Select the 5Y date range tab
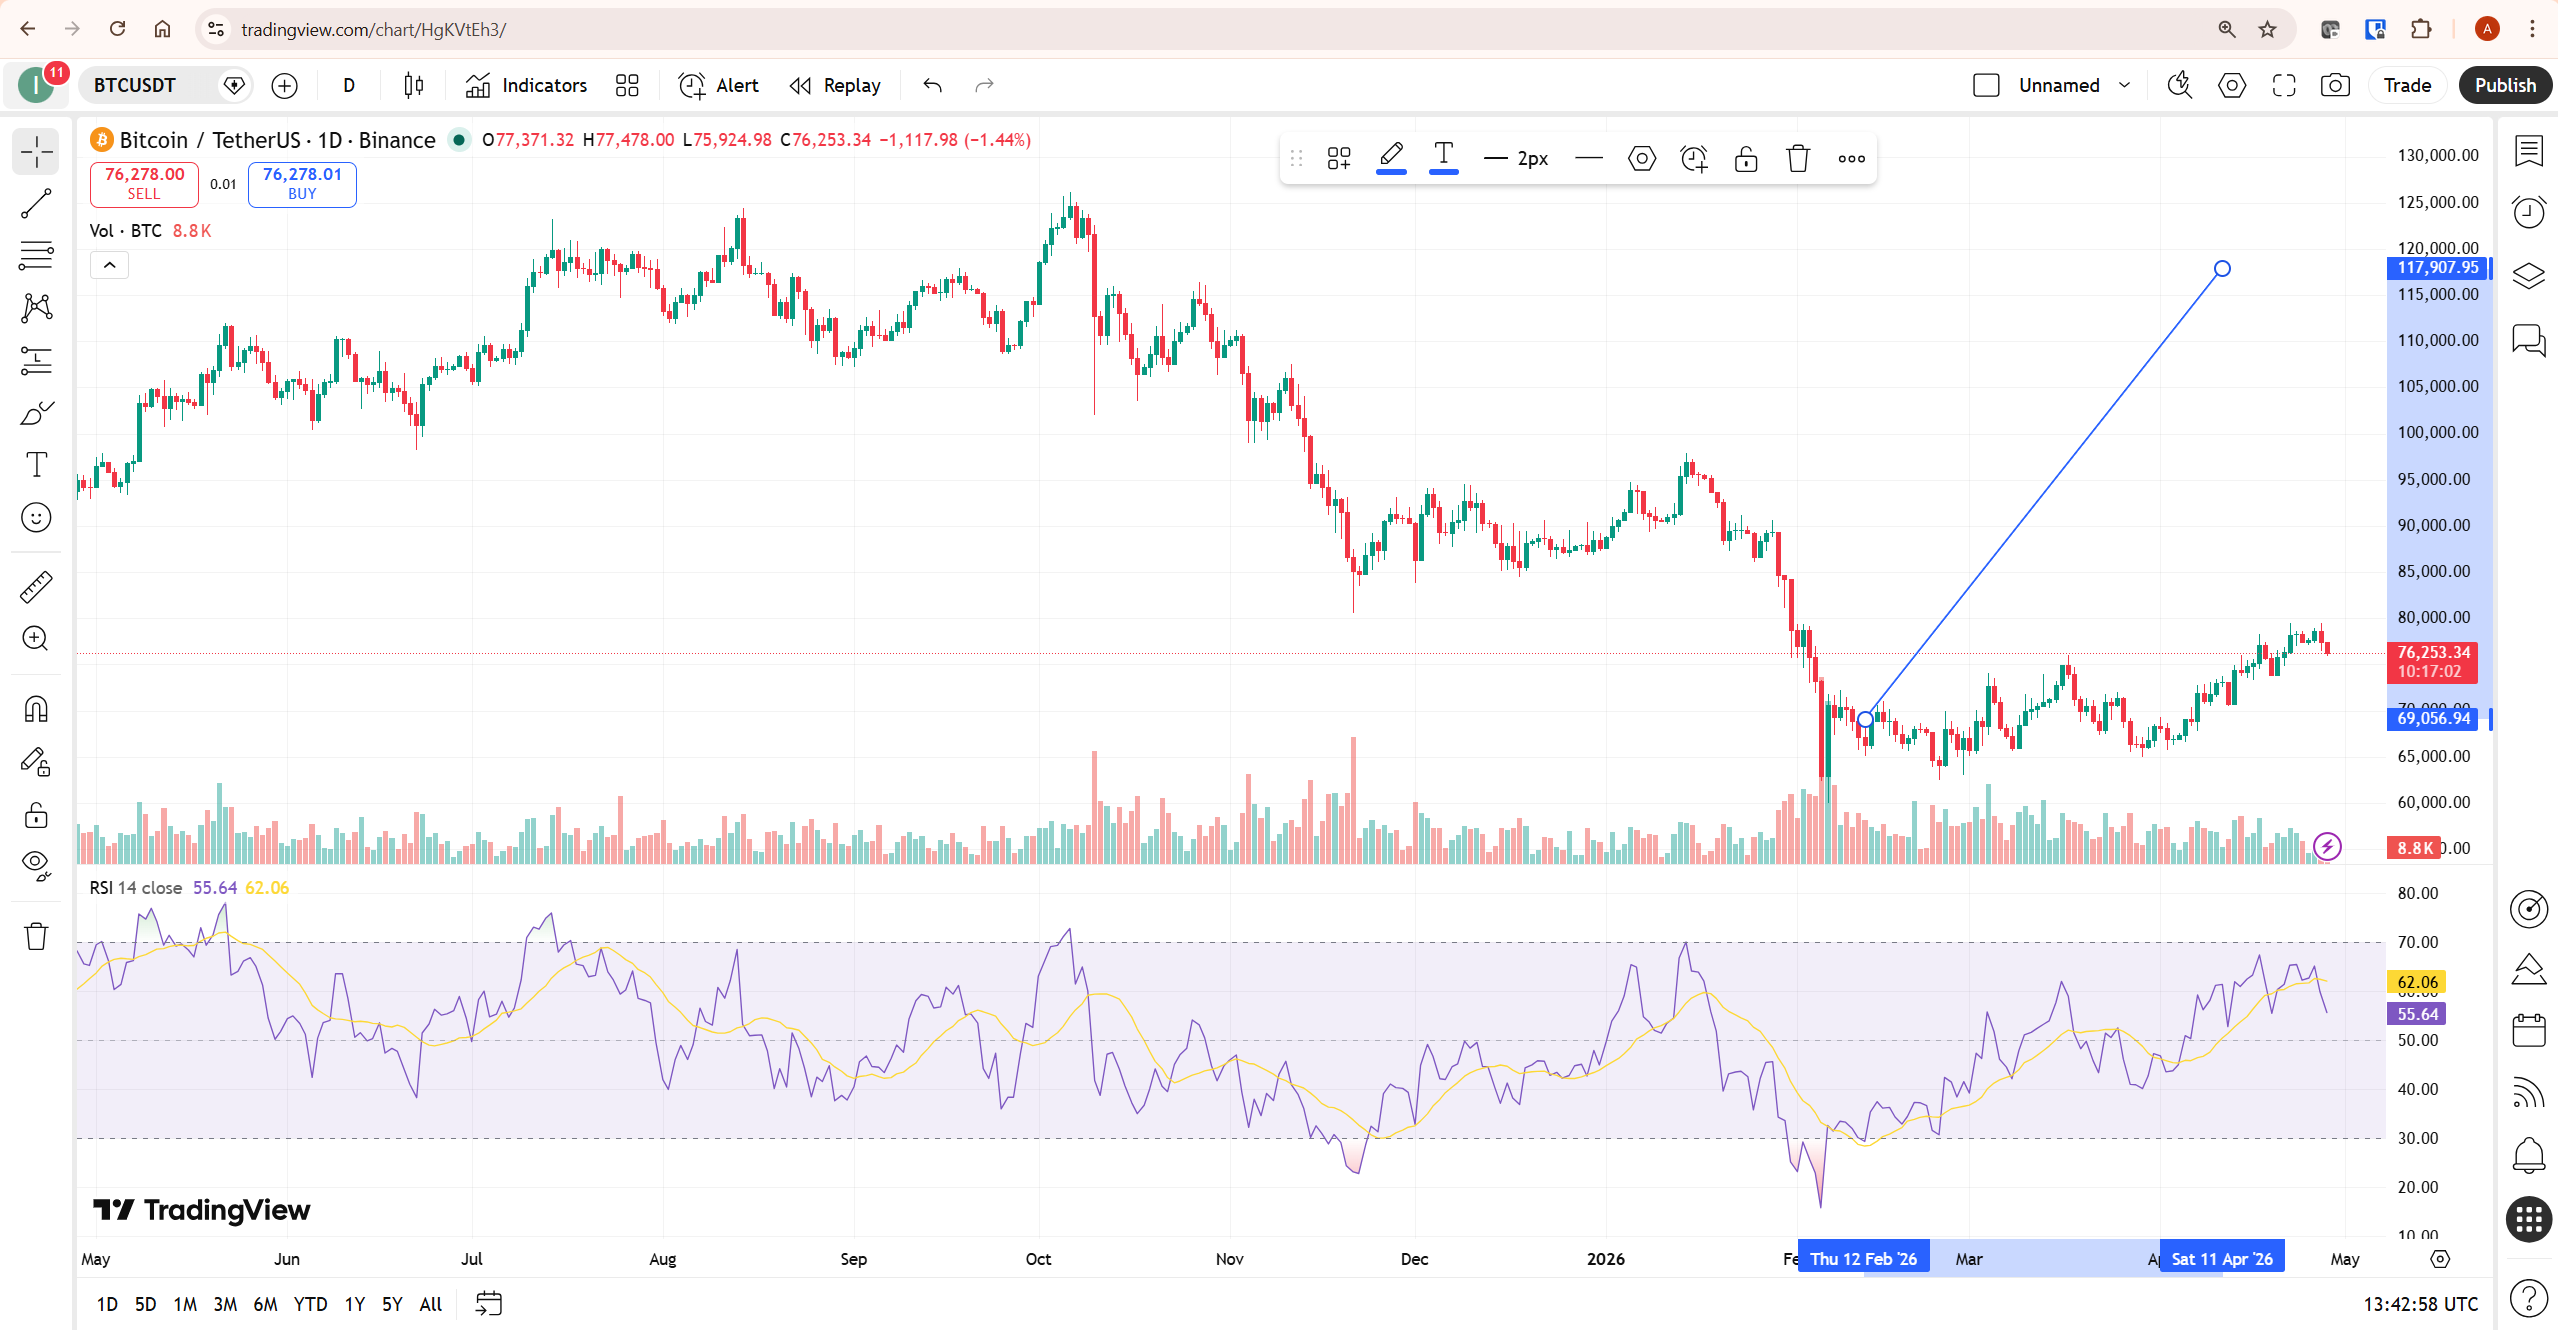The image size is (2558, 1330). pos(392,1304)
